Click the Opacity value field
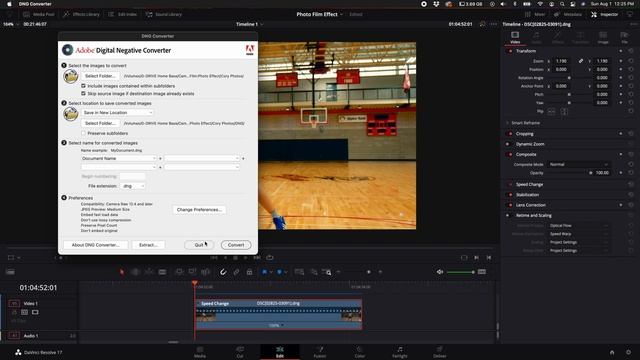640x360 pixels. coord(602,173)
